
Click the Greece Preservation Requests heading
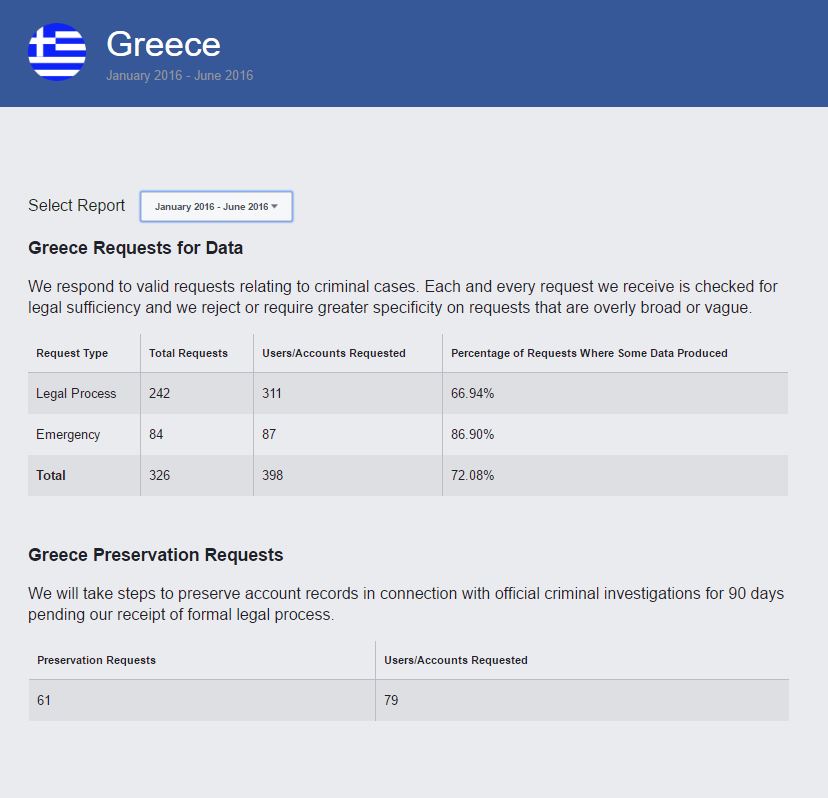(x=155, y=555)
